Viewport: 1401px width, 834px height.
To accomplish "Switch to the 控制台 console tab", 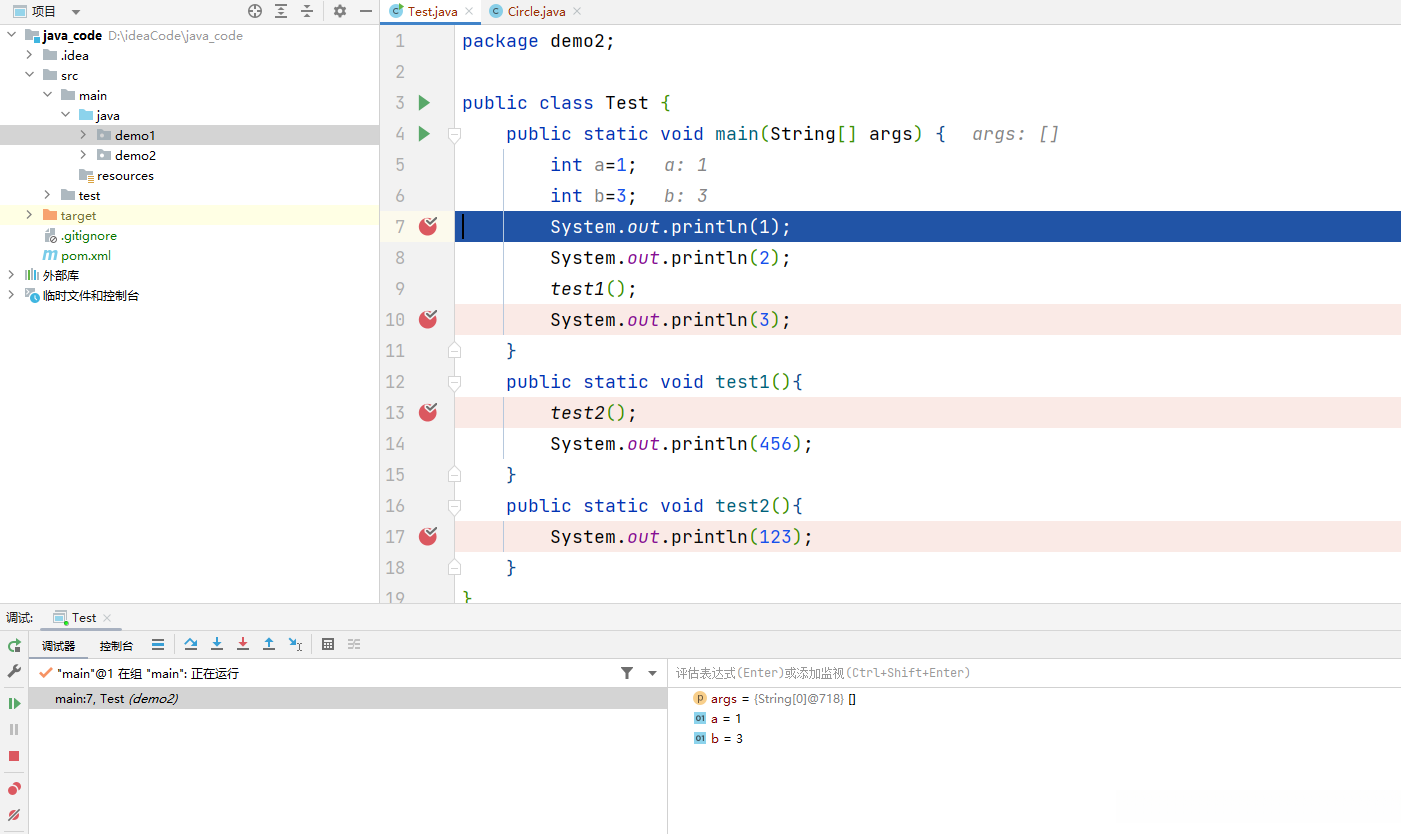I will tap(116, 646).
